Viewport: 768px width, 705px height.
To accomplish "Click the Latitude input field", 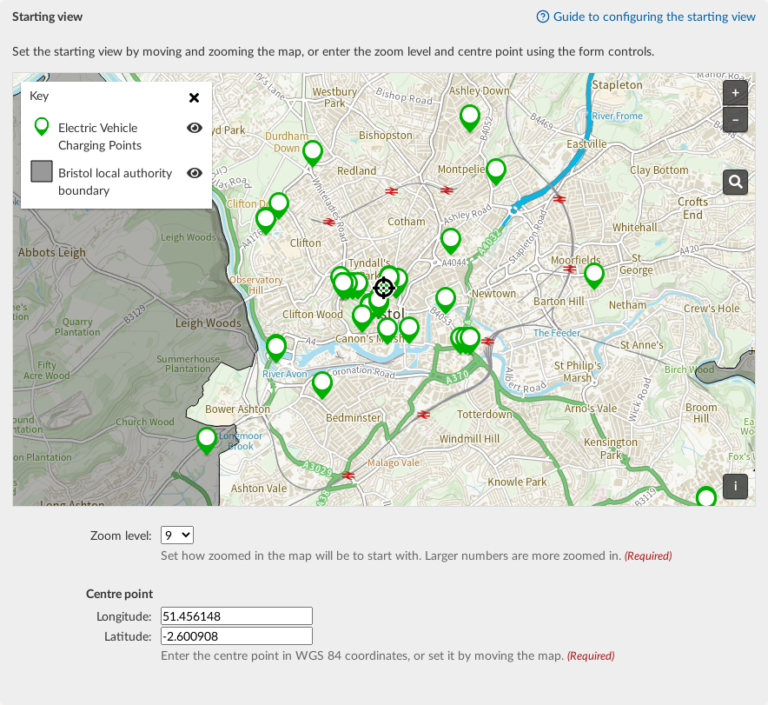I will [236, 636].
